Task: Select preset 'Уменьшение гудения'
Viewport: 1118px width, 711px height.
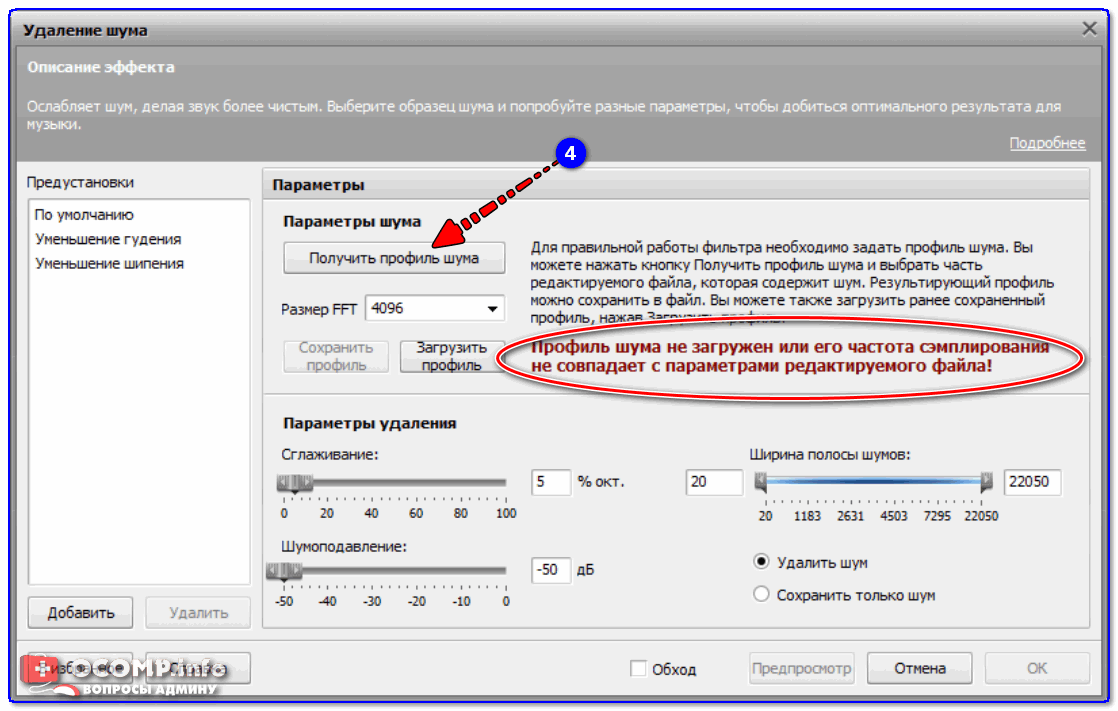Action: (x=108, y=239)
